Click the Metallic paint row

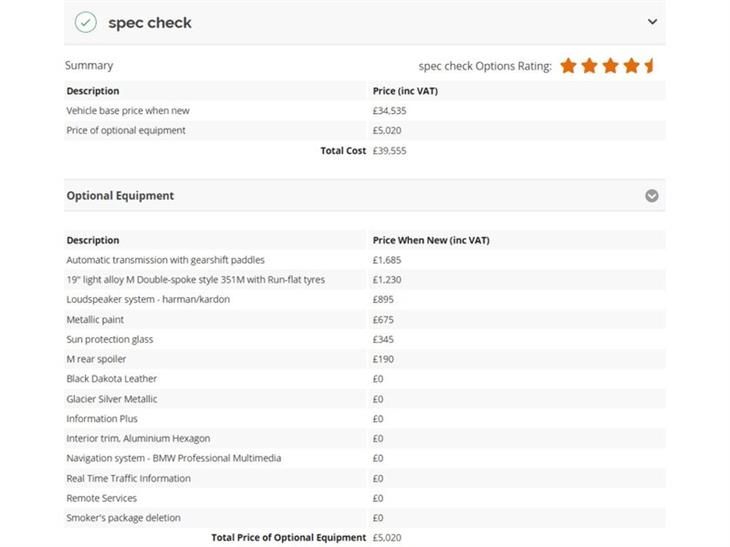[x=365, y=319]
